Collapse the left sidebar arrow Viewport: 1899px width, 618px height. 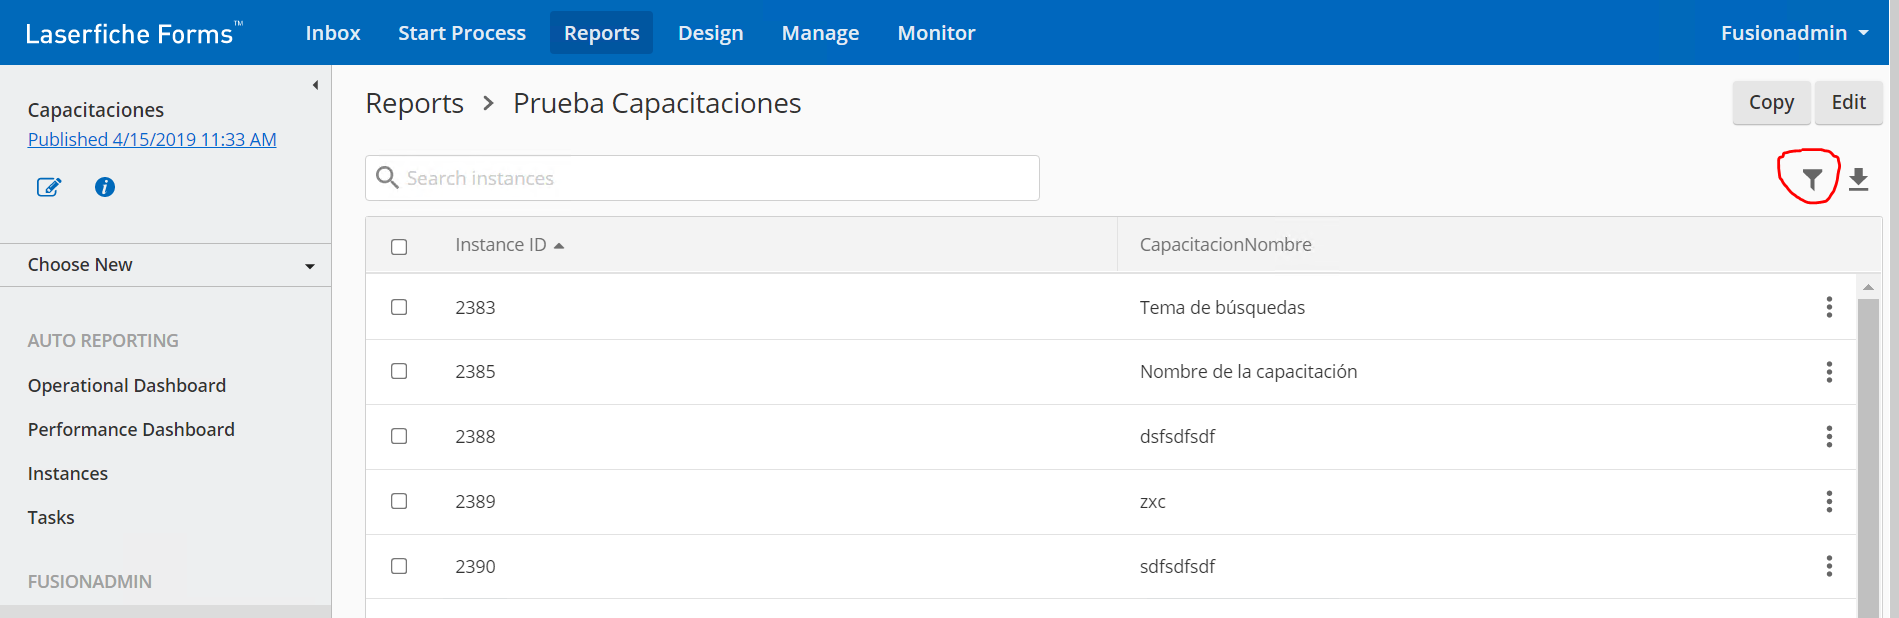click(x=315, y=85)
